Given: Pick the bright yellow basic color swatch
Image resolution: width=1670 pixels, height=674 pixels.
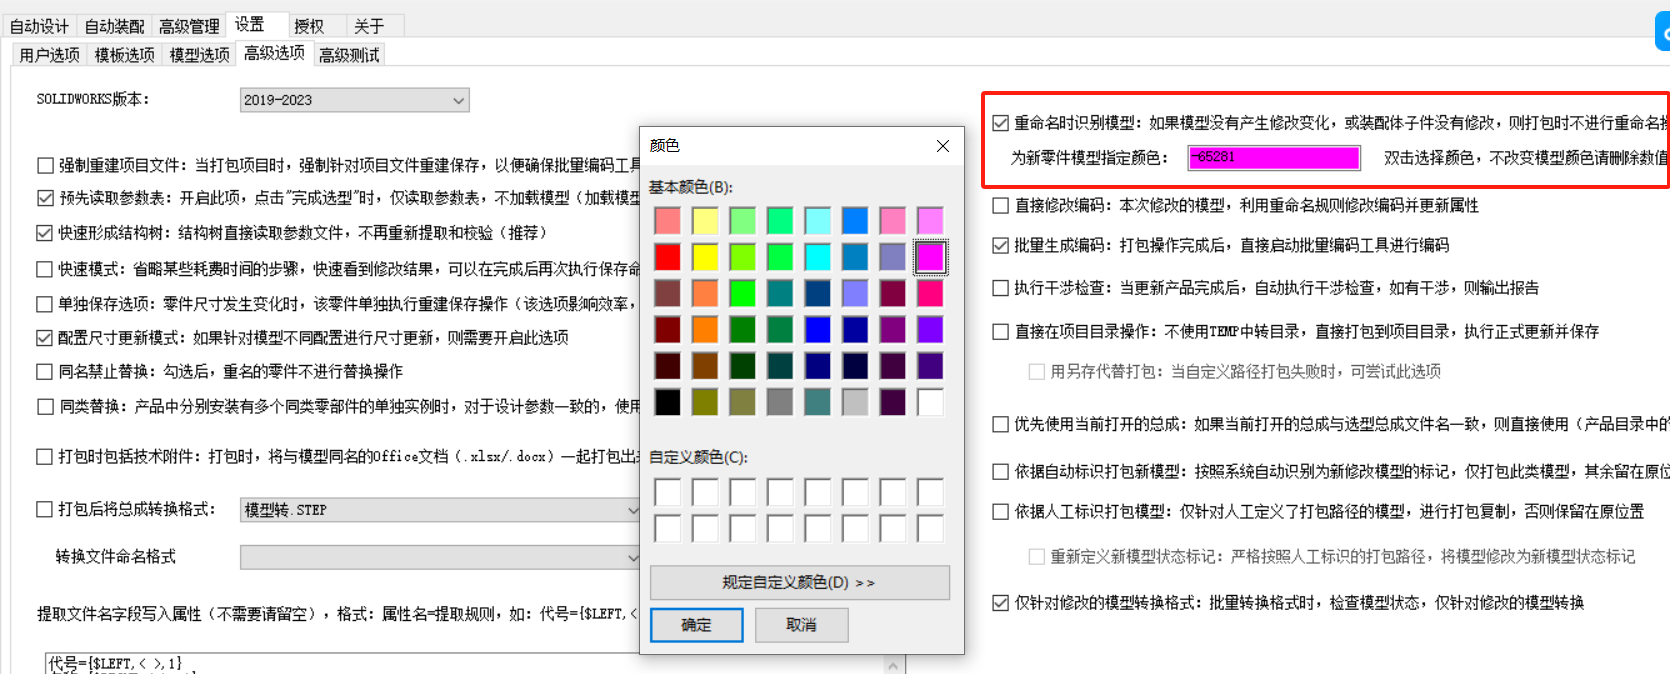Looking at the screenshot, I should click(705, 257).
